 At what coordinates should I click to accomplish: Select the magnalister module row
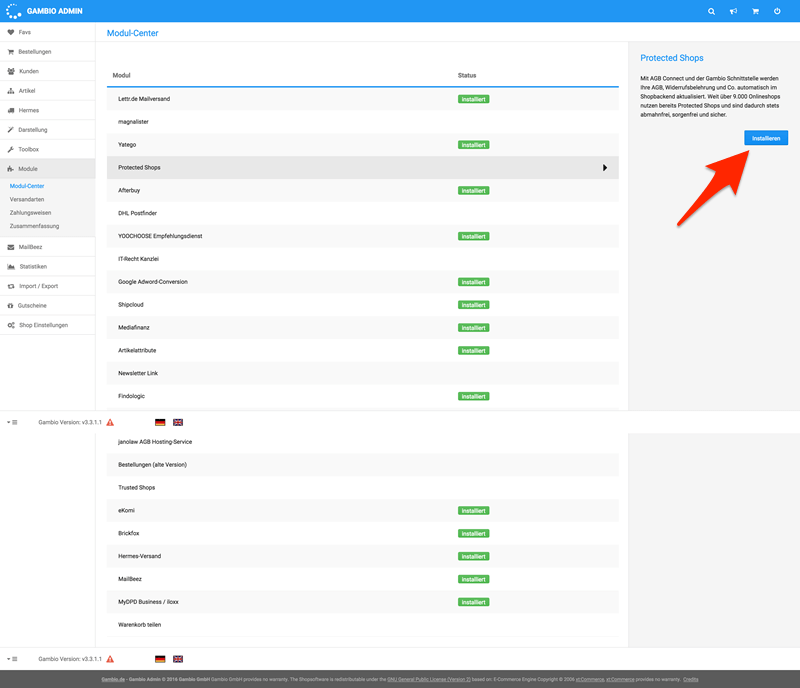[x=363, y=122]
